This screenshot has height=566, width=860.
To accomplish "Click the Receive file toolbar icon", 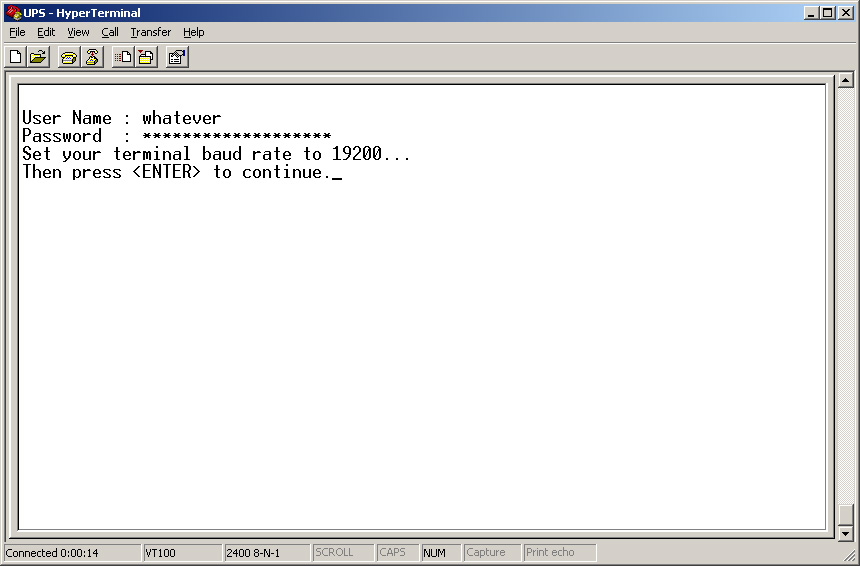I will (146, 57).
